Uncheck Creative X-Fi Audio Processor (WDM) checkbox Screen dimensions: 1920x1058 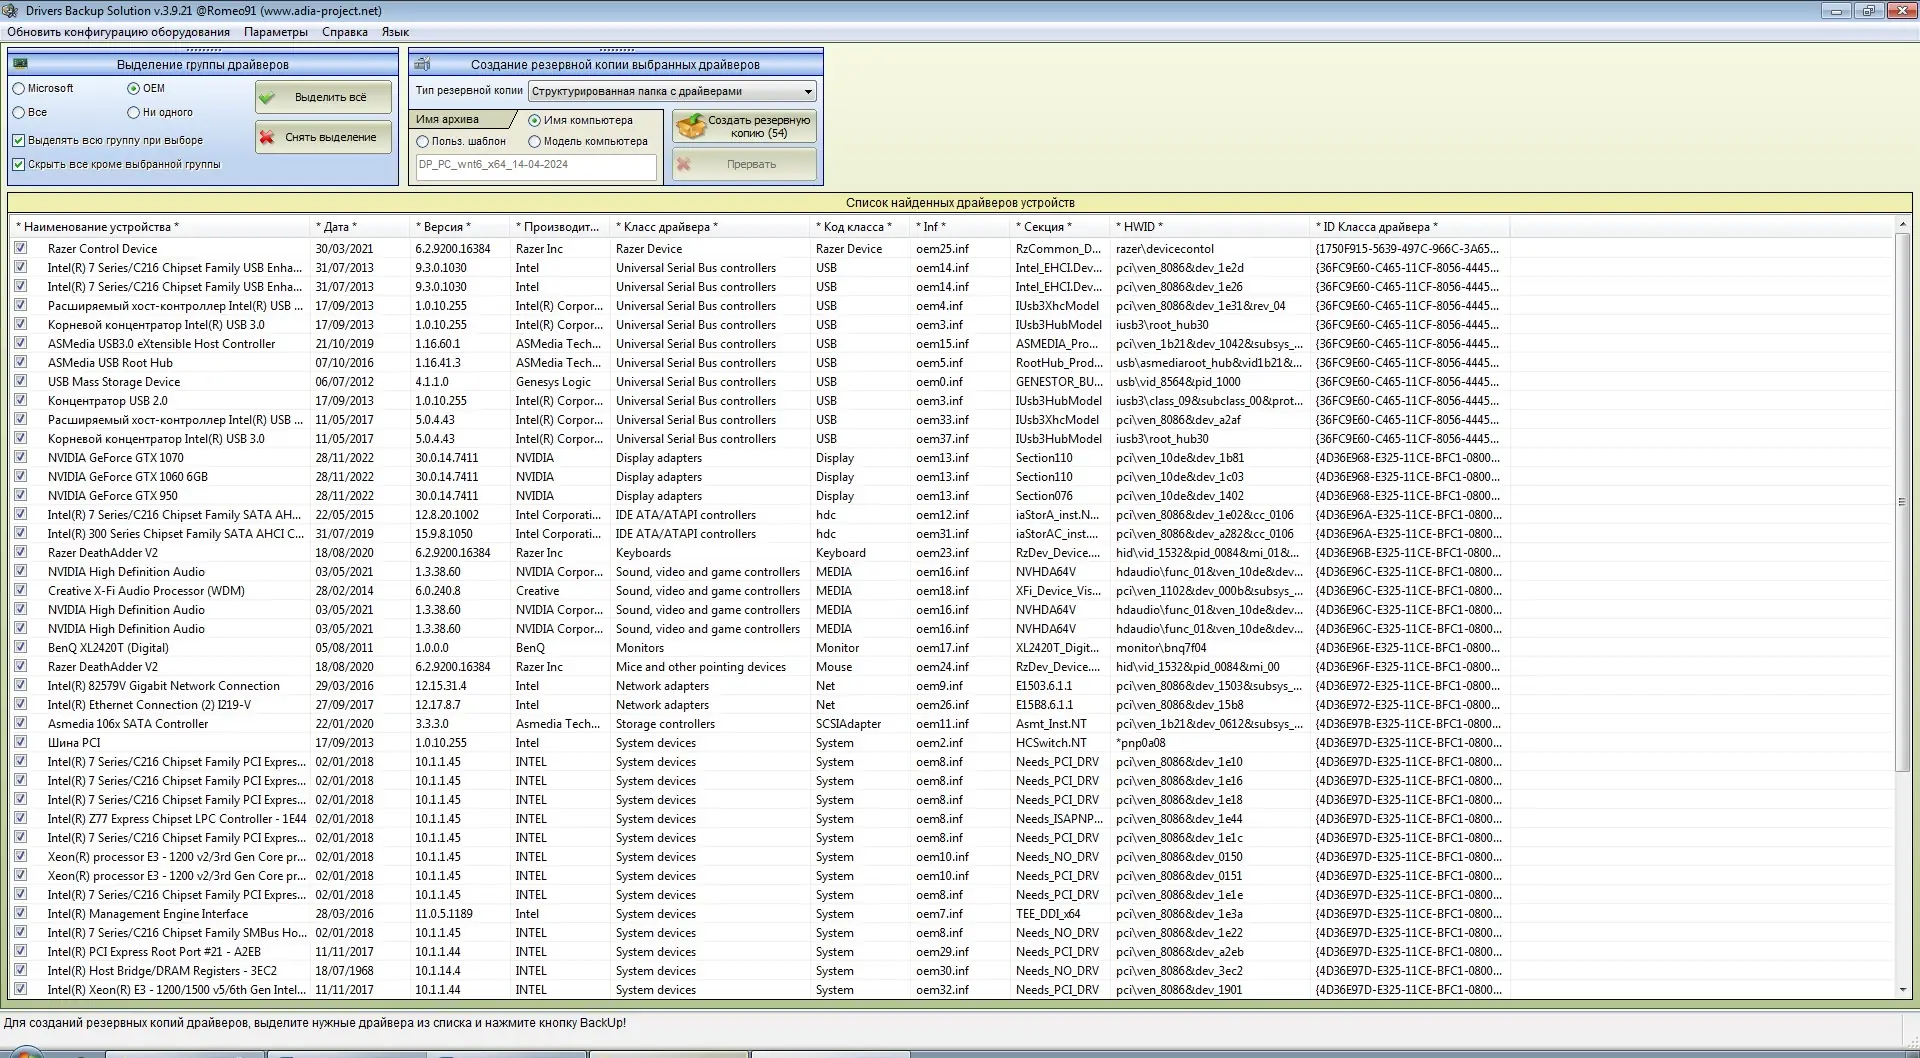click(20, 590)
